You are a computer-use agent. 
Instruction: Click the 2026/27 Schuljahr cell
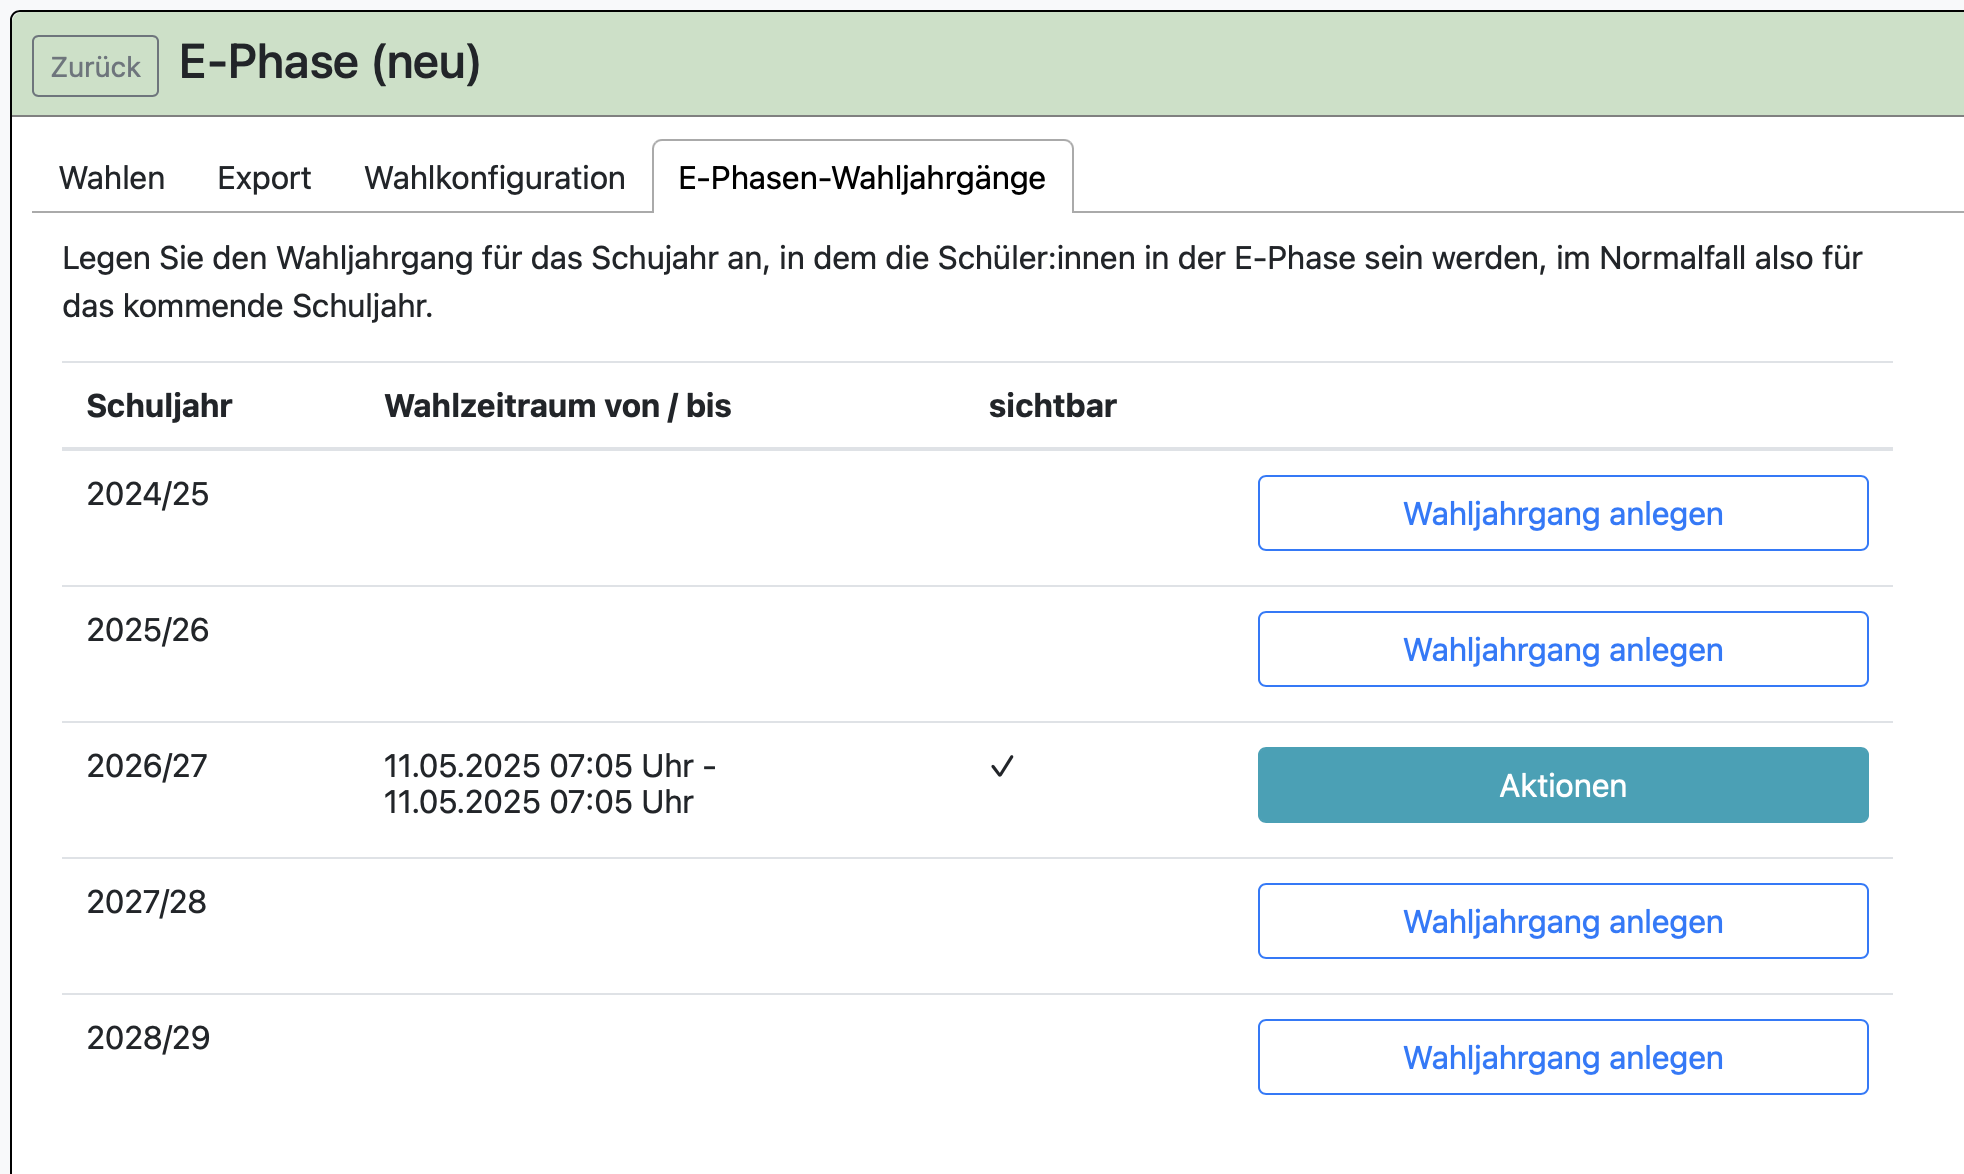[x=147, y=766]
